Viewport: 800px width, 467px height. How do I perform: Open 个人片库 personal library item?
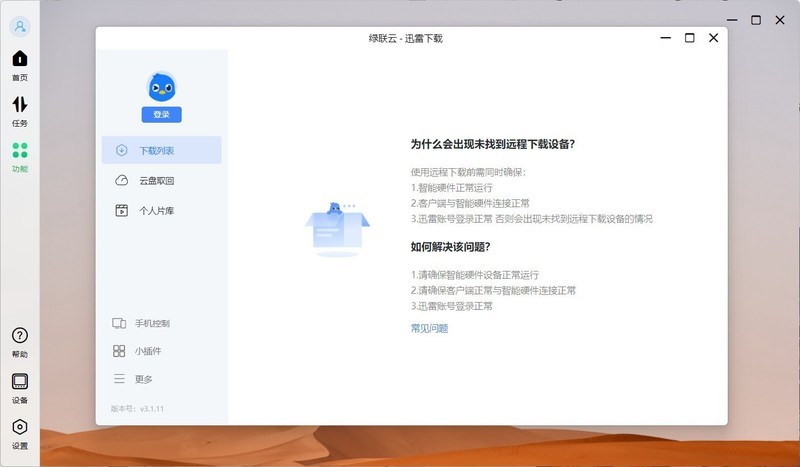(162, 210)
